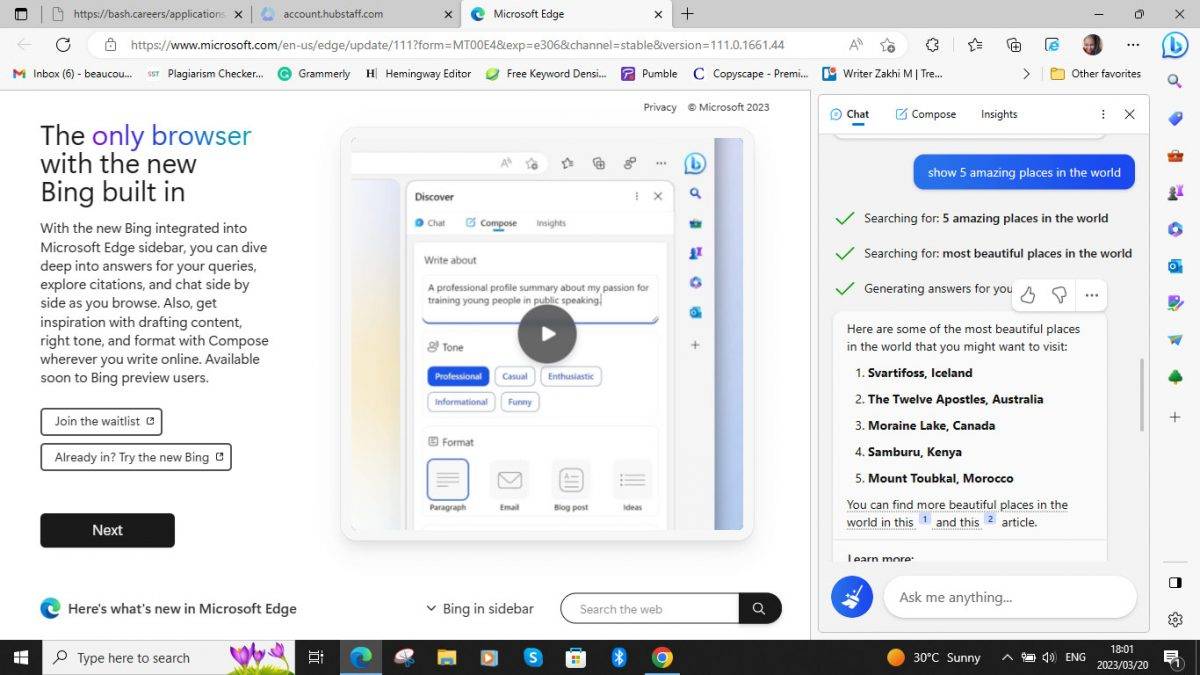Switch to the Insights tab
1200x675 pixels.
(x=998, y=114)
